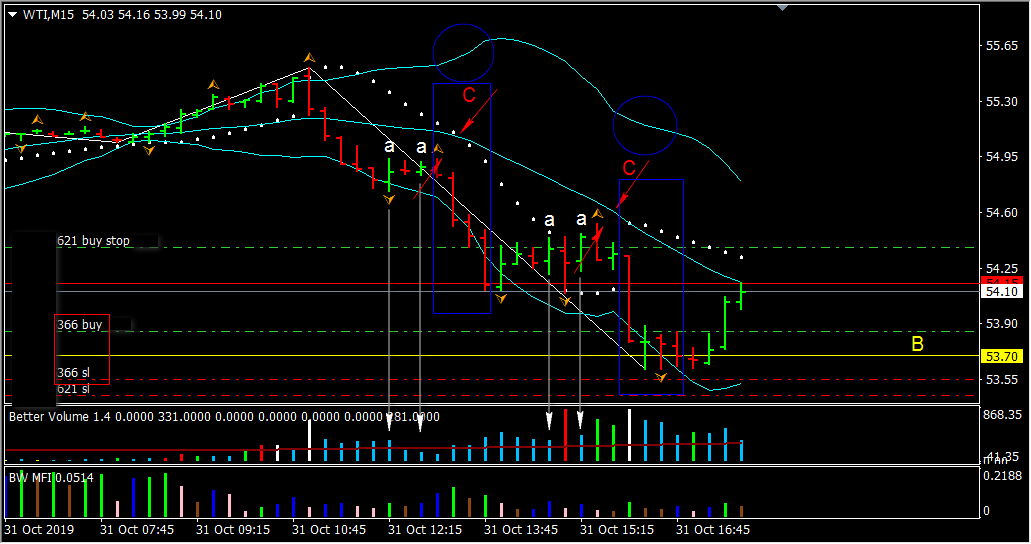Click the 31 Oct 2019 date label
Viewport: 1031px width, 544px height.
pos(39,530)
